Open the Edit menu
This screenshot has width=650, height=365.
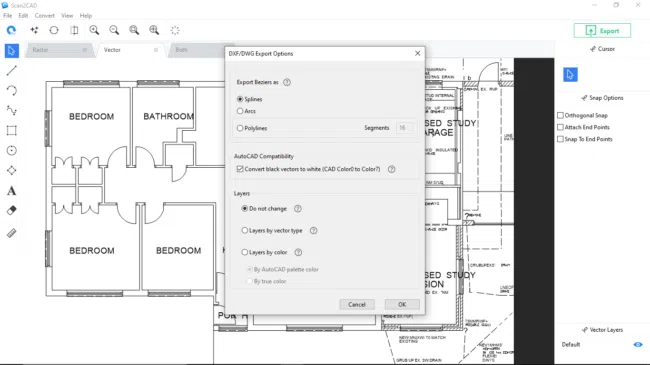click(x=23, y=15)
